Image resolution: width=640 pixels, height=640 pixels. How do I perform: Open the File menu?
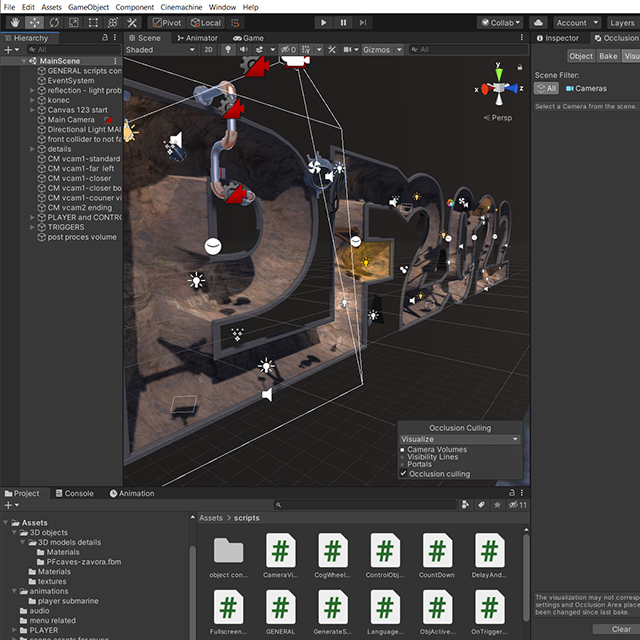click(x=9, y=7)
